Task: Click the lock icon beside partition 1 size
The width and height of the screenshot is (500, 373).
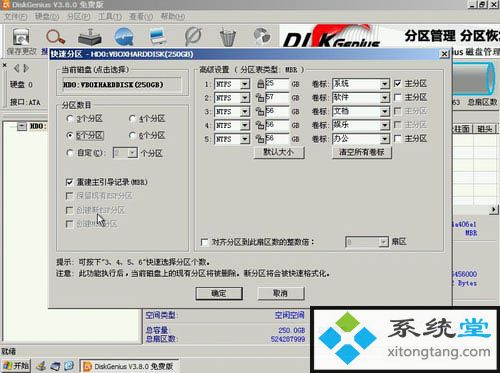Action: tap(260, 84)
